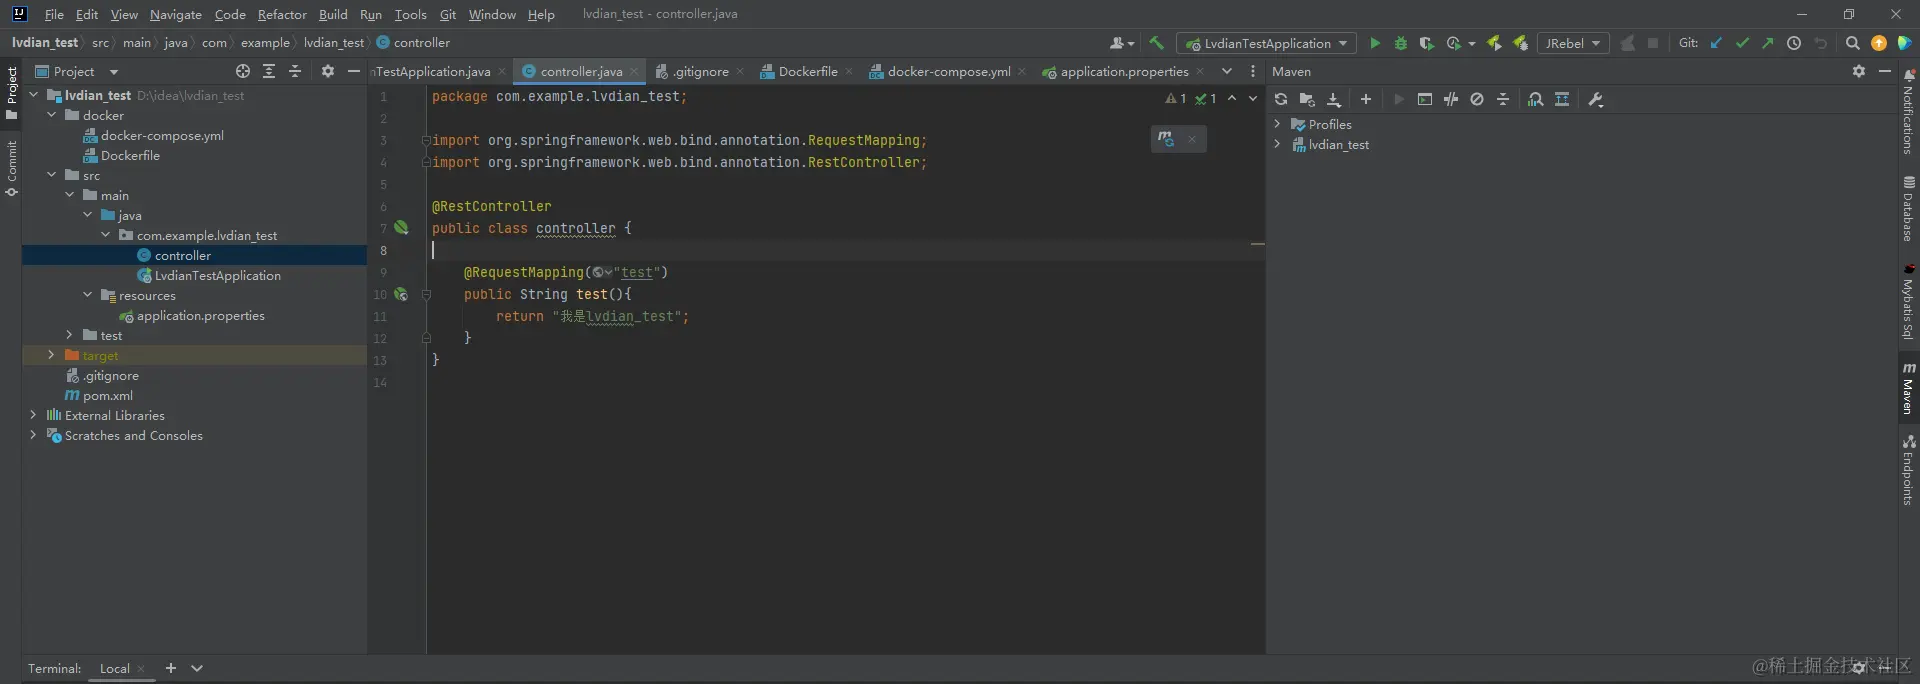Click Rebel run icon next to JRebel

pyautogui.click(x=1494, y=43)
